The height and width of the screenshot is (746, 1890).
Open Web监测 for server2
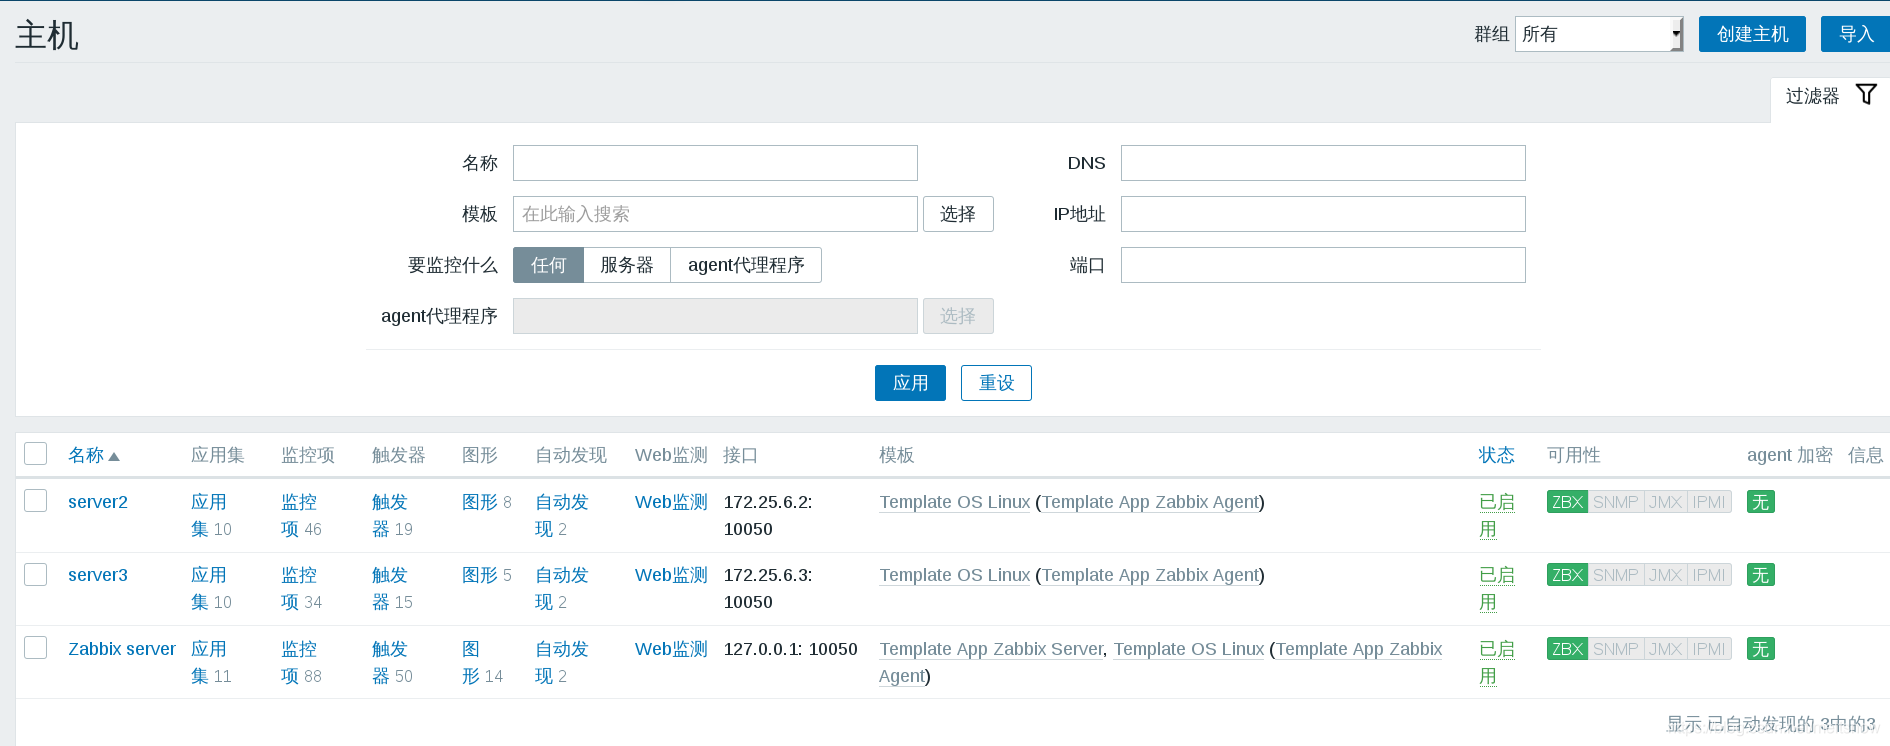(671, 502)
